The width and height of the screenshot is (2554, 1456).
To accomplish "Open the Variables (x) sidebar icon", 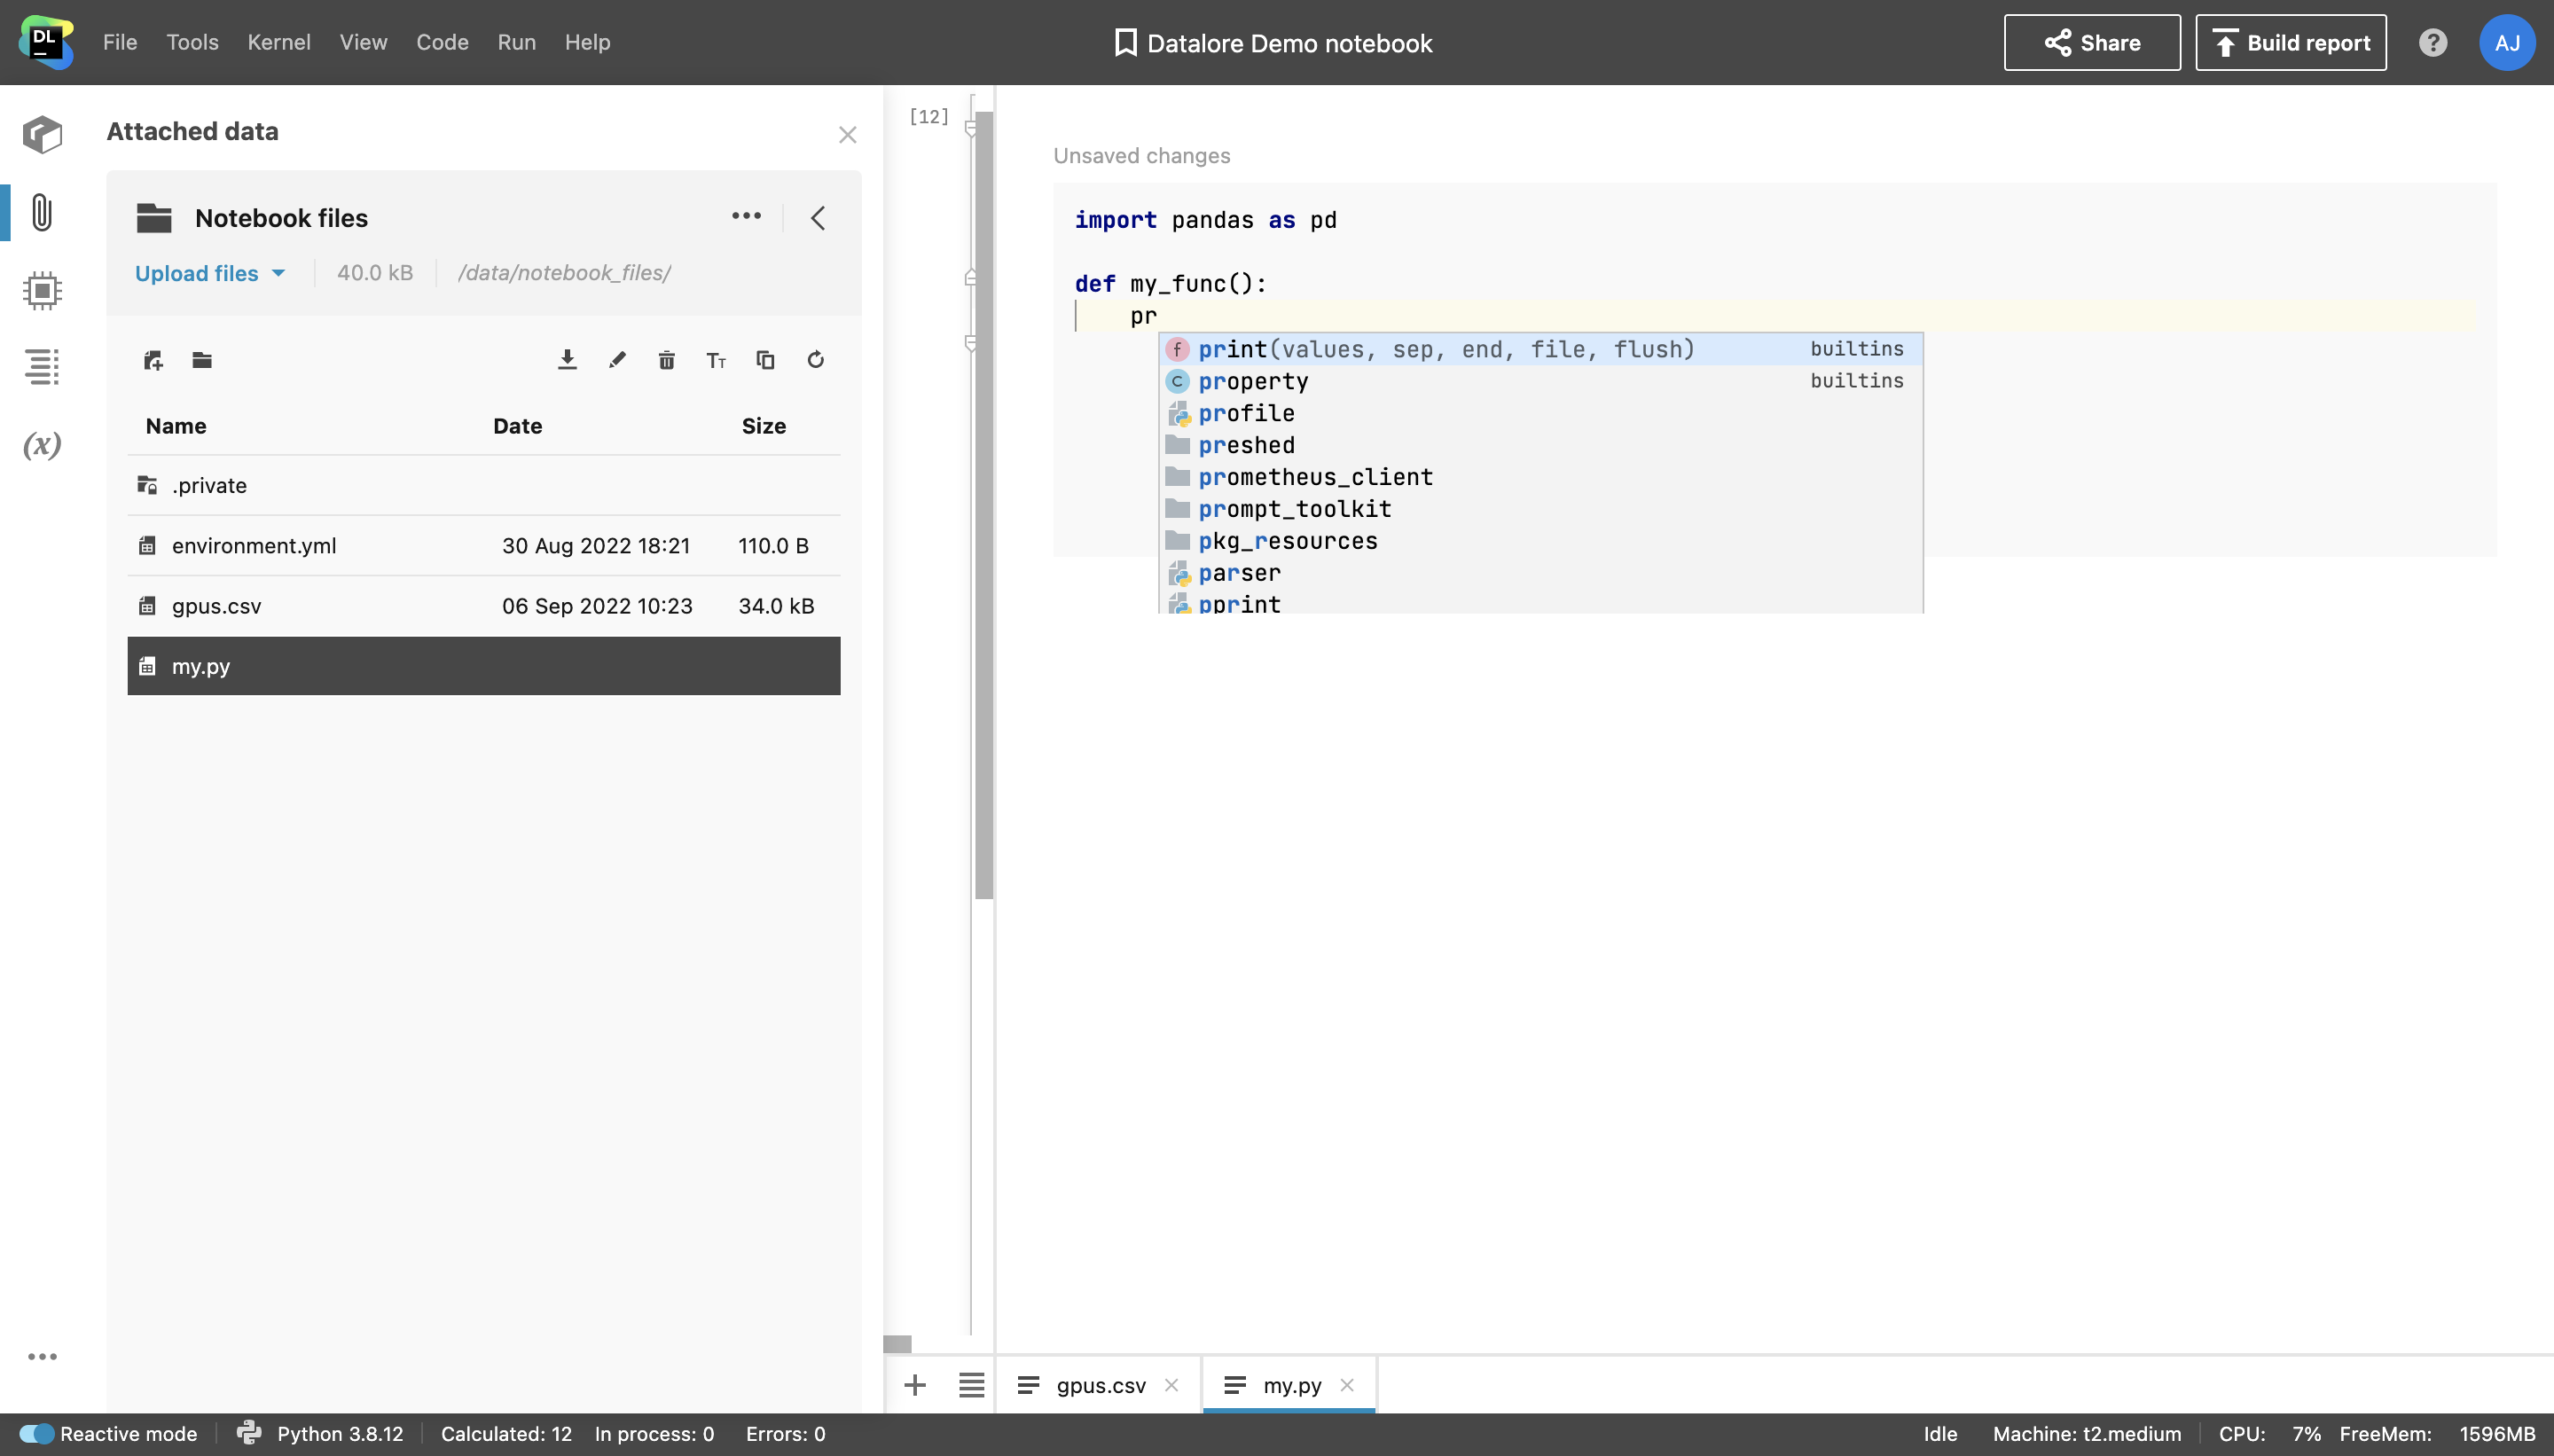I will click(x=42, y=445).
